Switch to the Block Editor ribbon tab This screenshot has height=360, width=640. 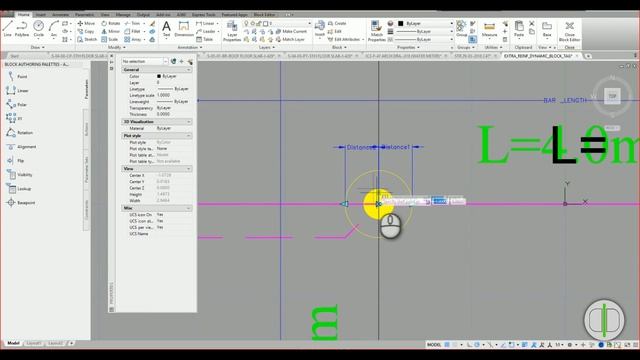pos(264,15)
